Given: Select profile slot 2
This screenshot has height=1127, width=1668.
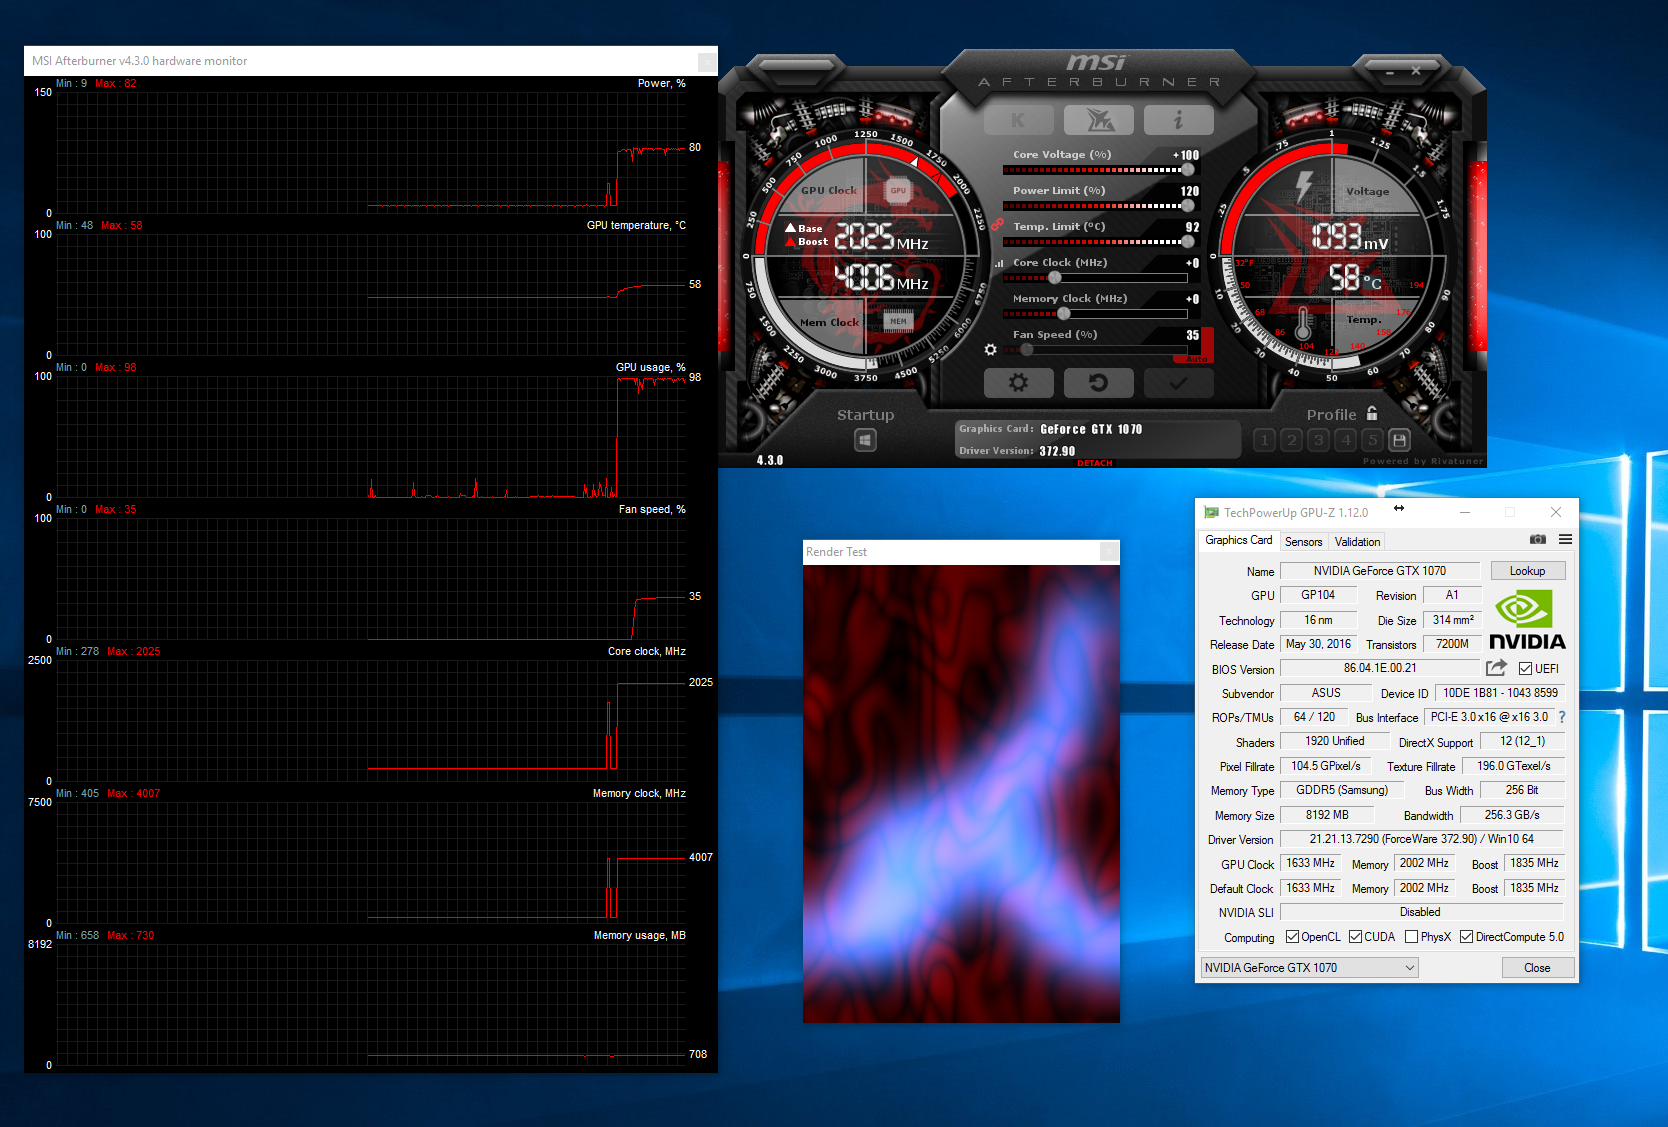Looking at the screenshot, I should (x=1291, y=440).
